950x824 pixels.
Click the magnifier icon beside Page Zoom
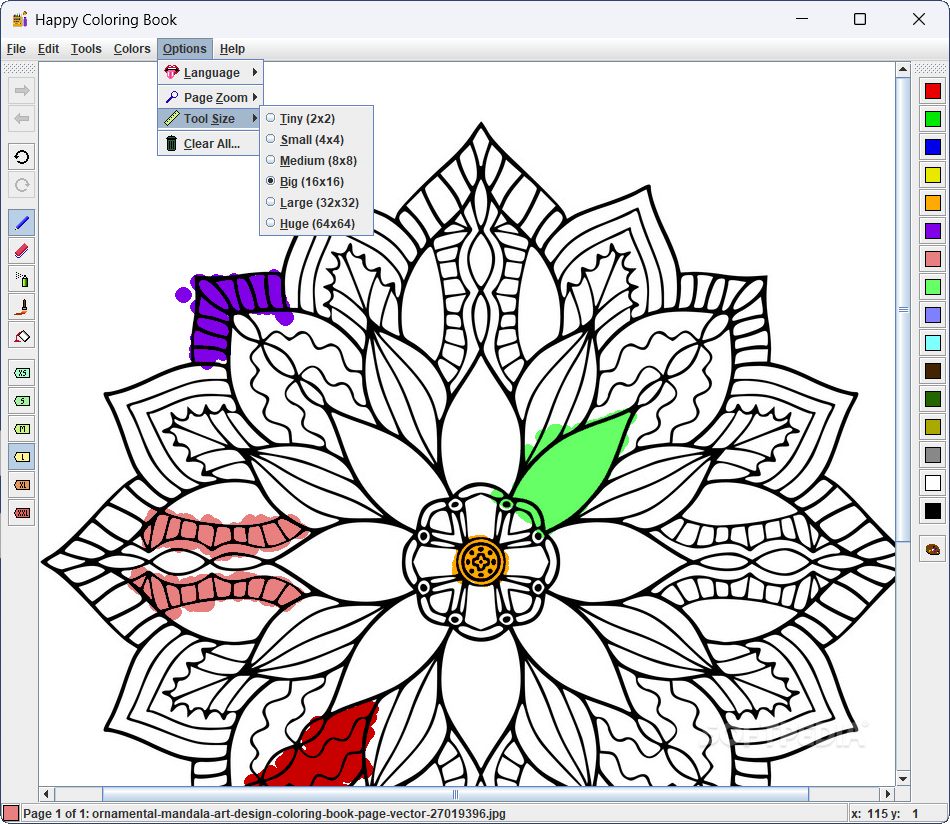pyautogui.click(x=171, y=97)
